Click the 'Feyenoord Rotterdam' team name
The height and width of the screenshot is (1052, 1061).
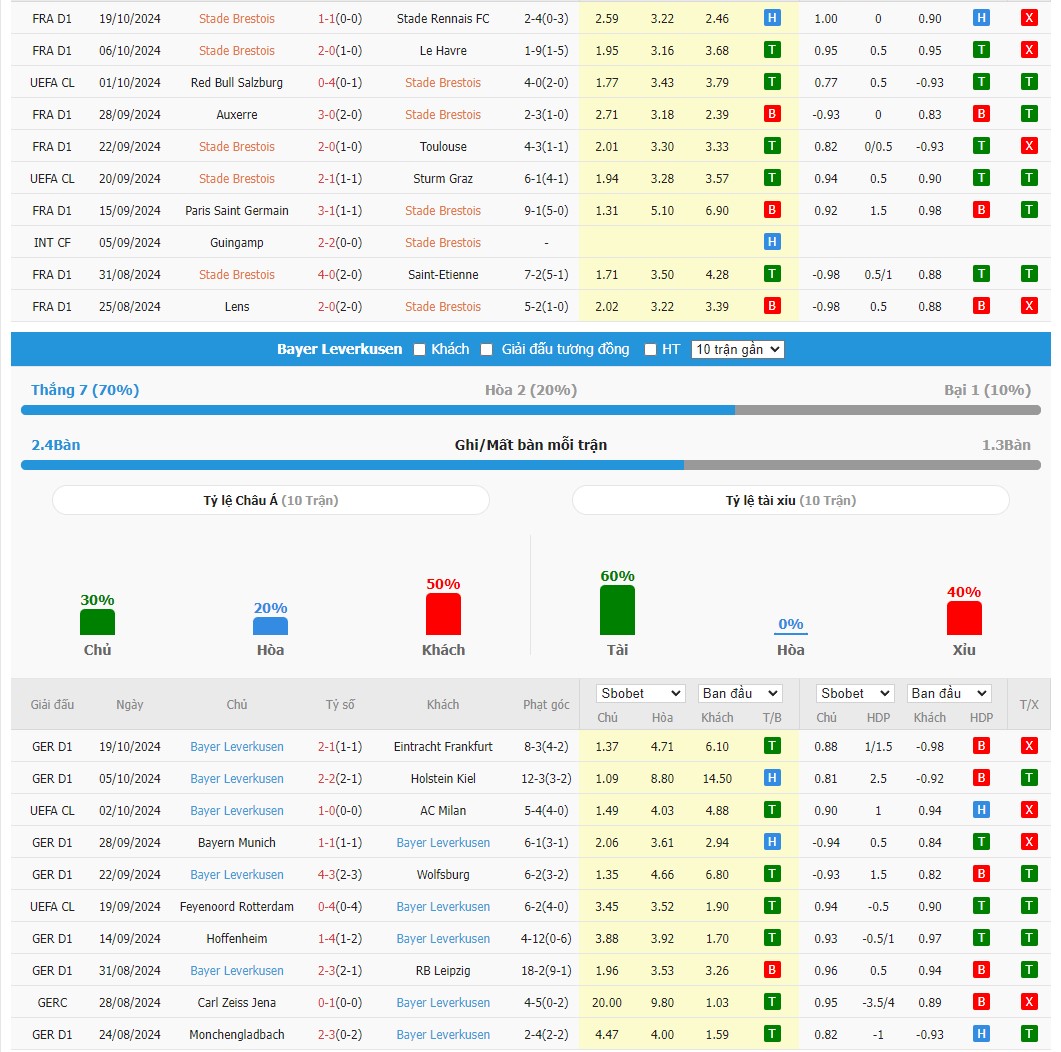coord(237,907)
